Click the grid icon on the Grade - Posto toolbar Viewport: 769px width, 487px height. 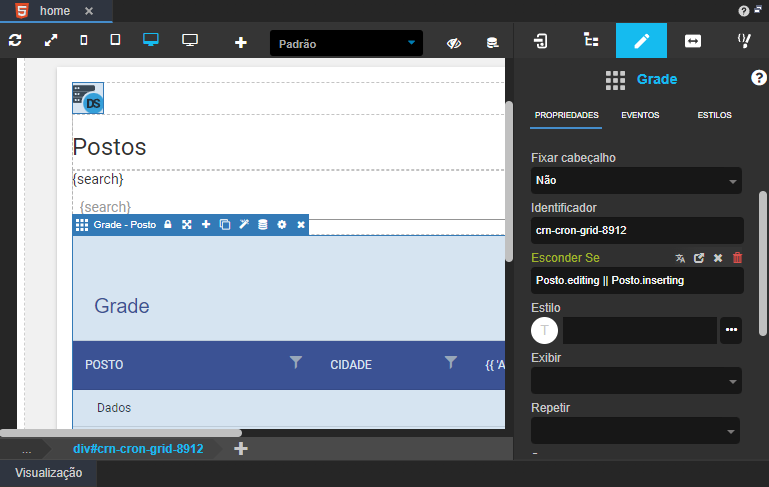coord(82,225)
